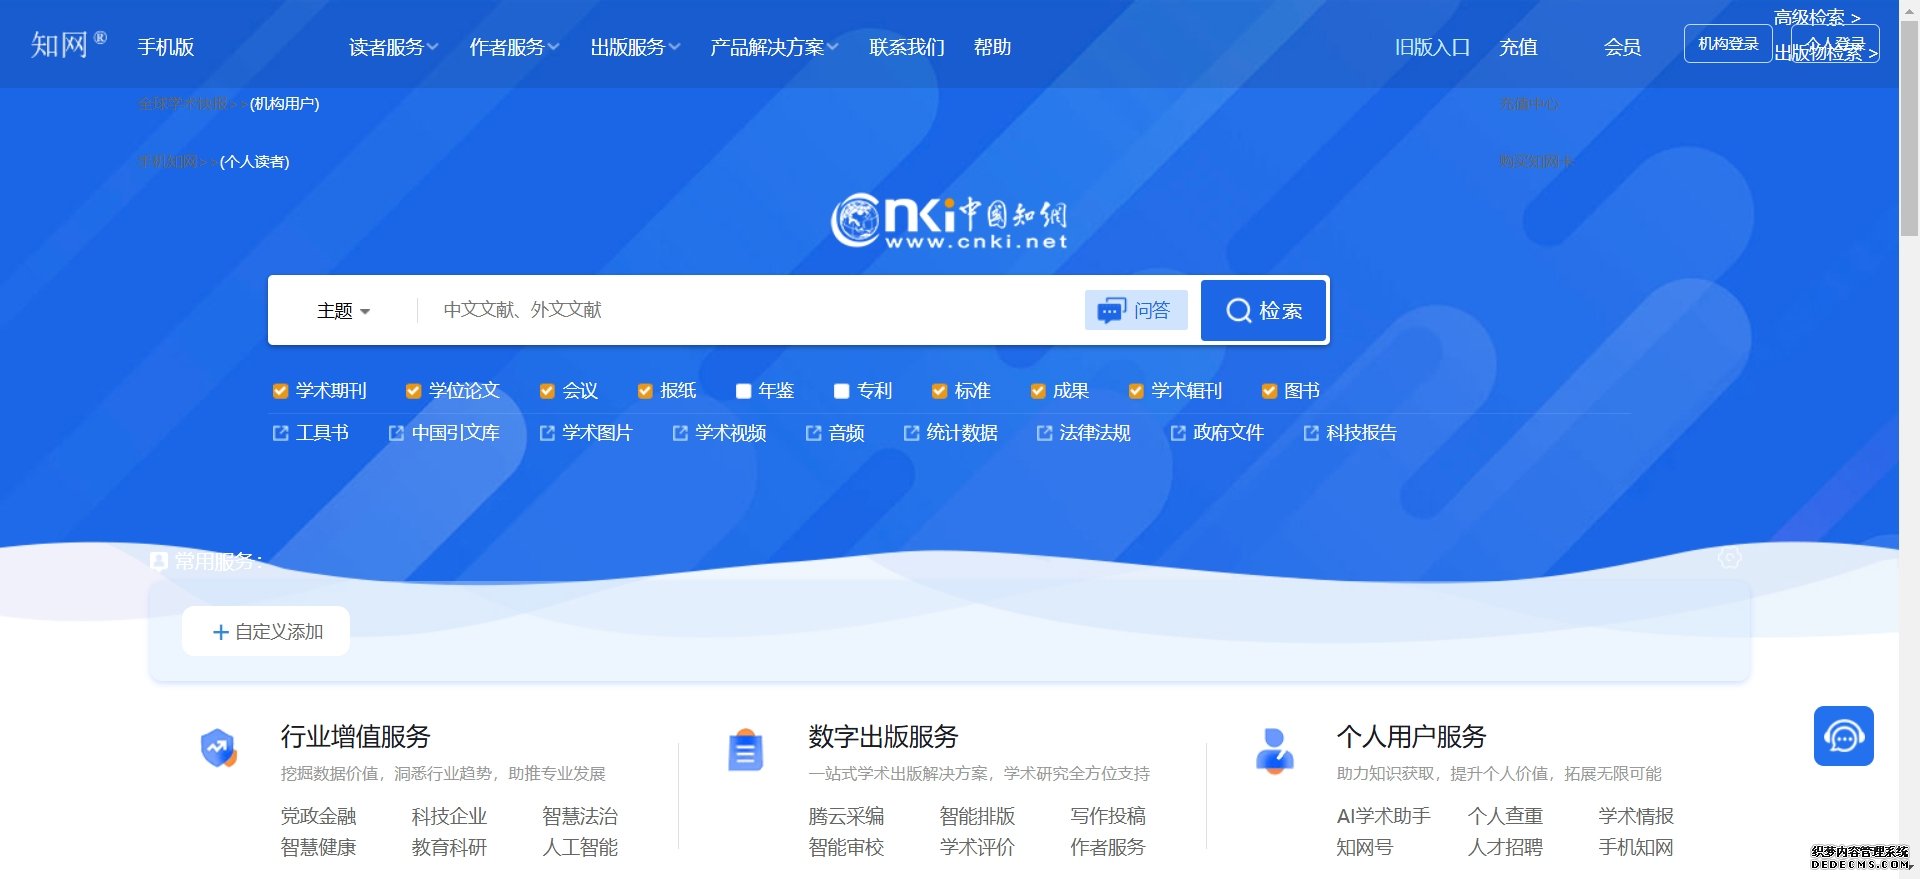Click the 学术视频 external link icon

tap(680, 433)
